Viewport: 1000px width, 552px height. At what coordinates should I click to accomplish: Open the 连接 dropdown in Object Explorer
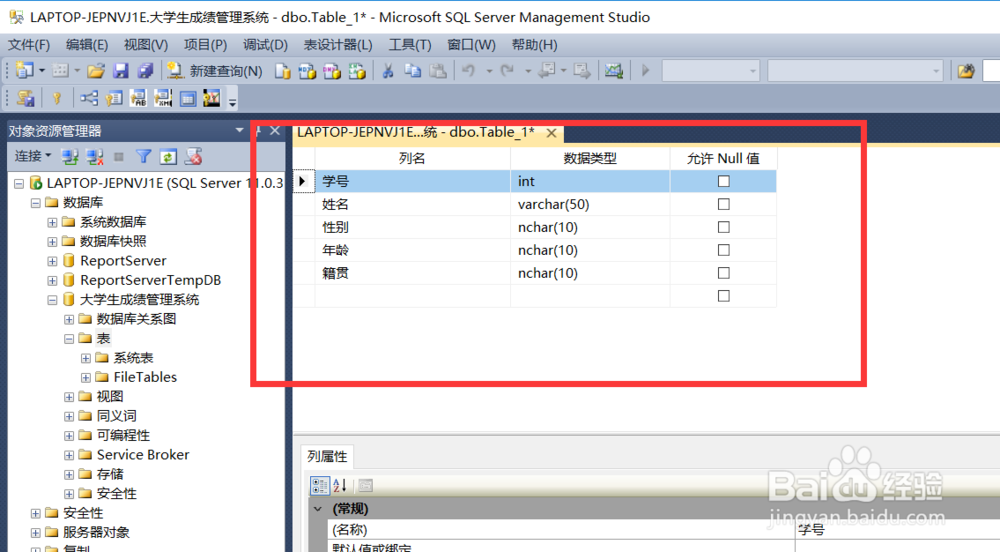(x=33, y=156)
